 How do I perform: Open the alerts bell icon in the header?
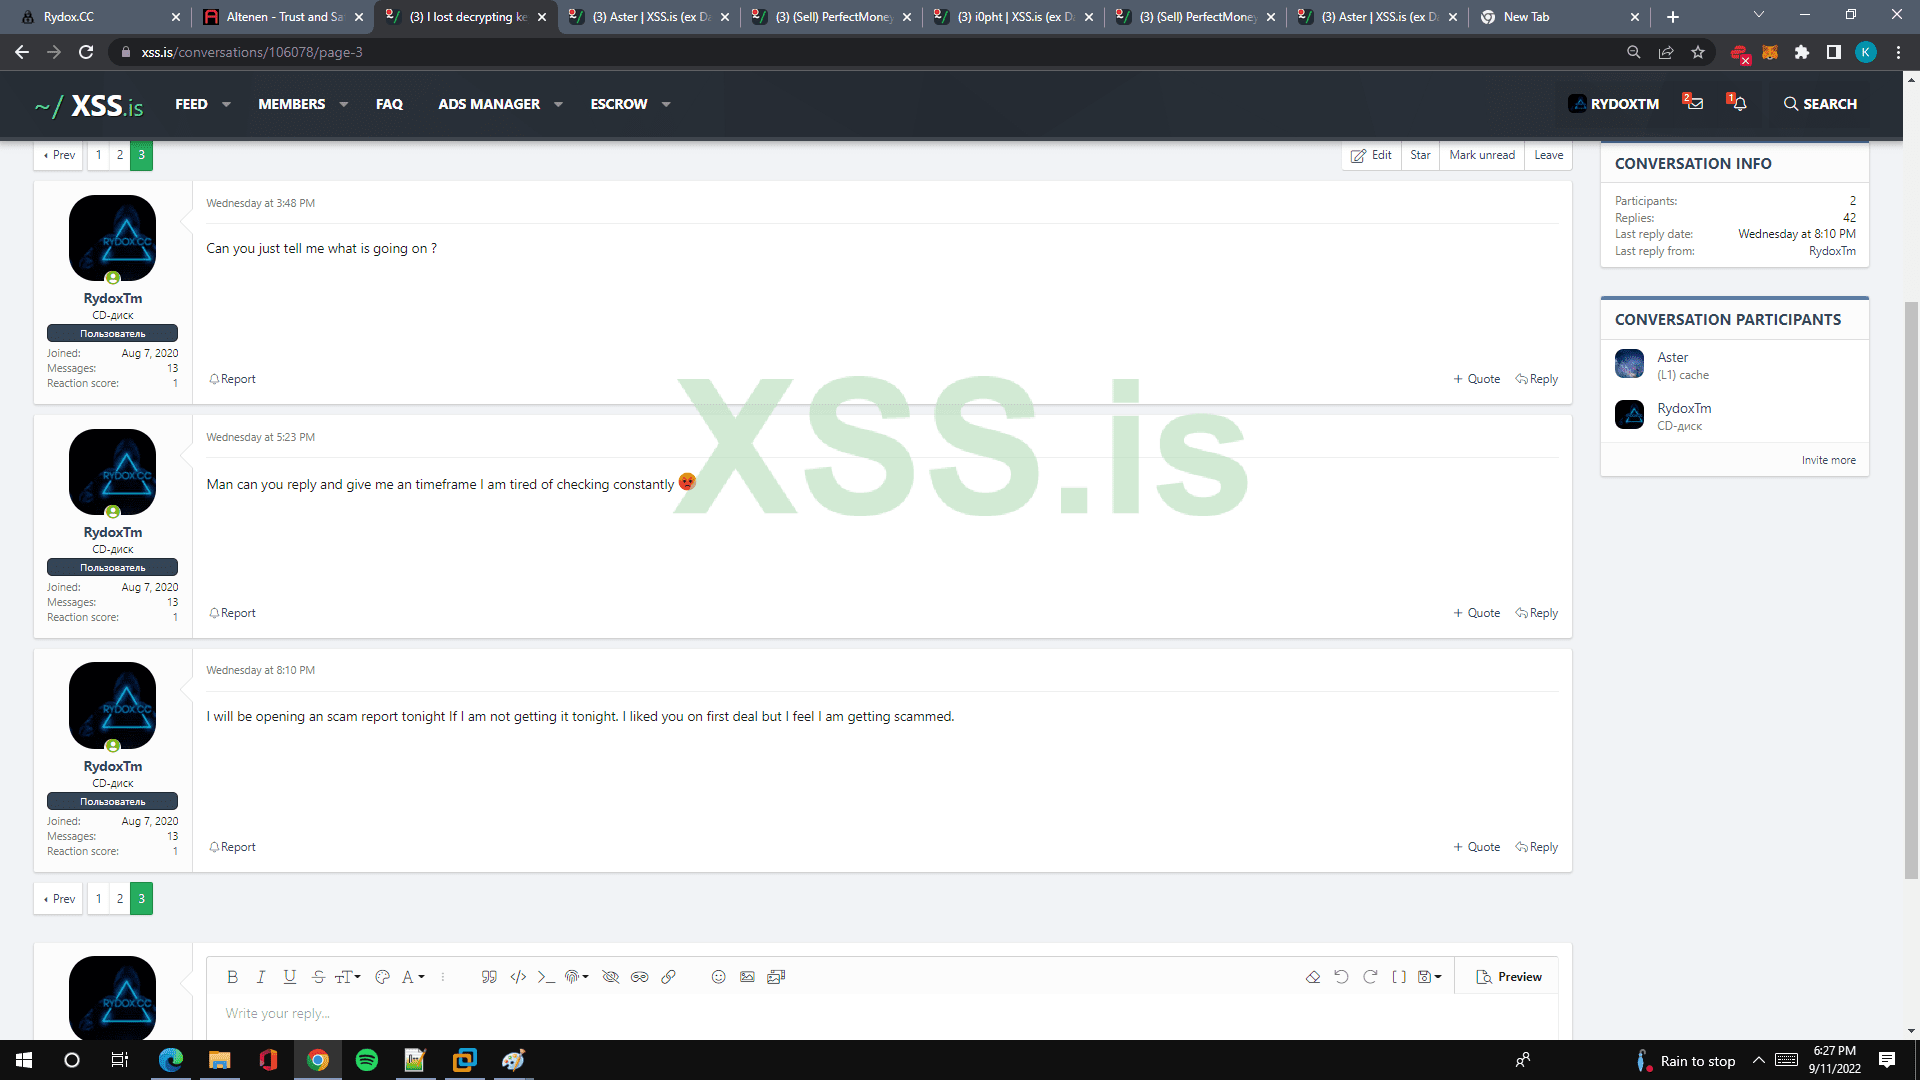1739,104
